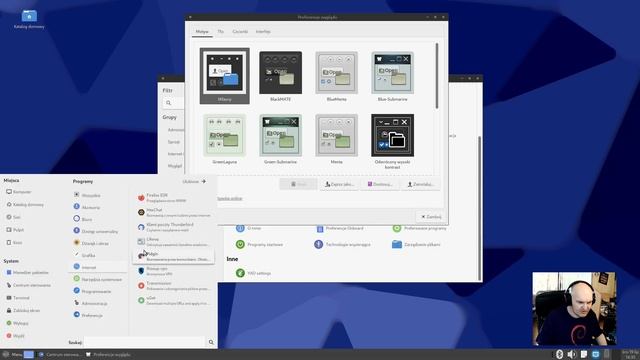Screen dimensions: 640x360
Task: Select the high contrast inverse theme
Action: tap(392, 141)
